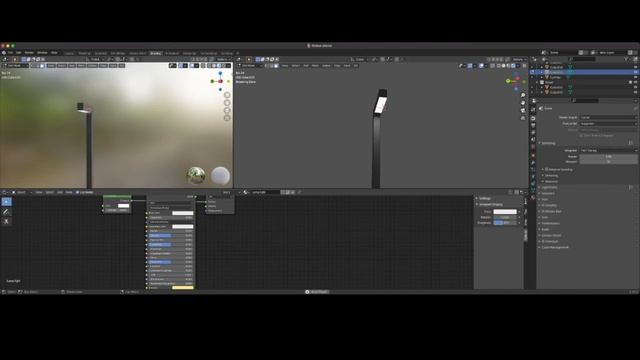Select the Links Cut tool in node editor
The height and width of the screenshot is (360, 640).
coord(6,221)
